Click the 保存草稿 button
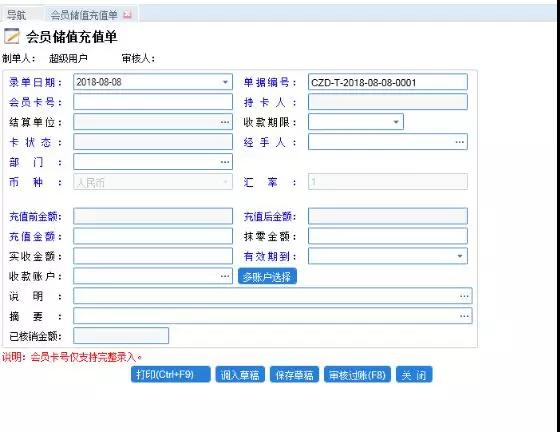 point(294,375)
